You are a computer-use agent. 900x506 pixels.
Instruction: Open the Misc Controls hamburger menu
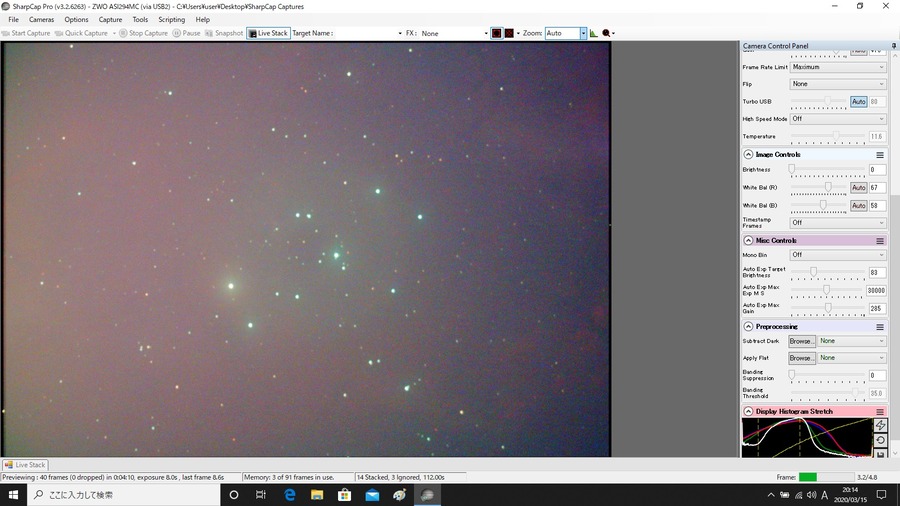880,241
